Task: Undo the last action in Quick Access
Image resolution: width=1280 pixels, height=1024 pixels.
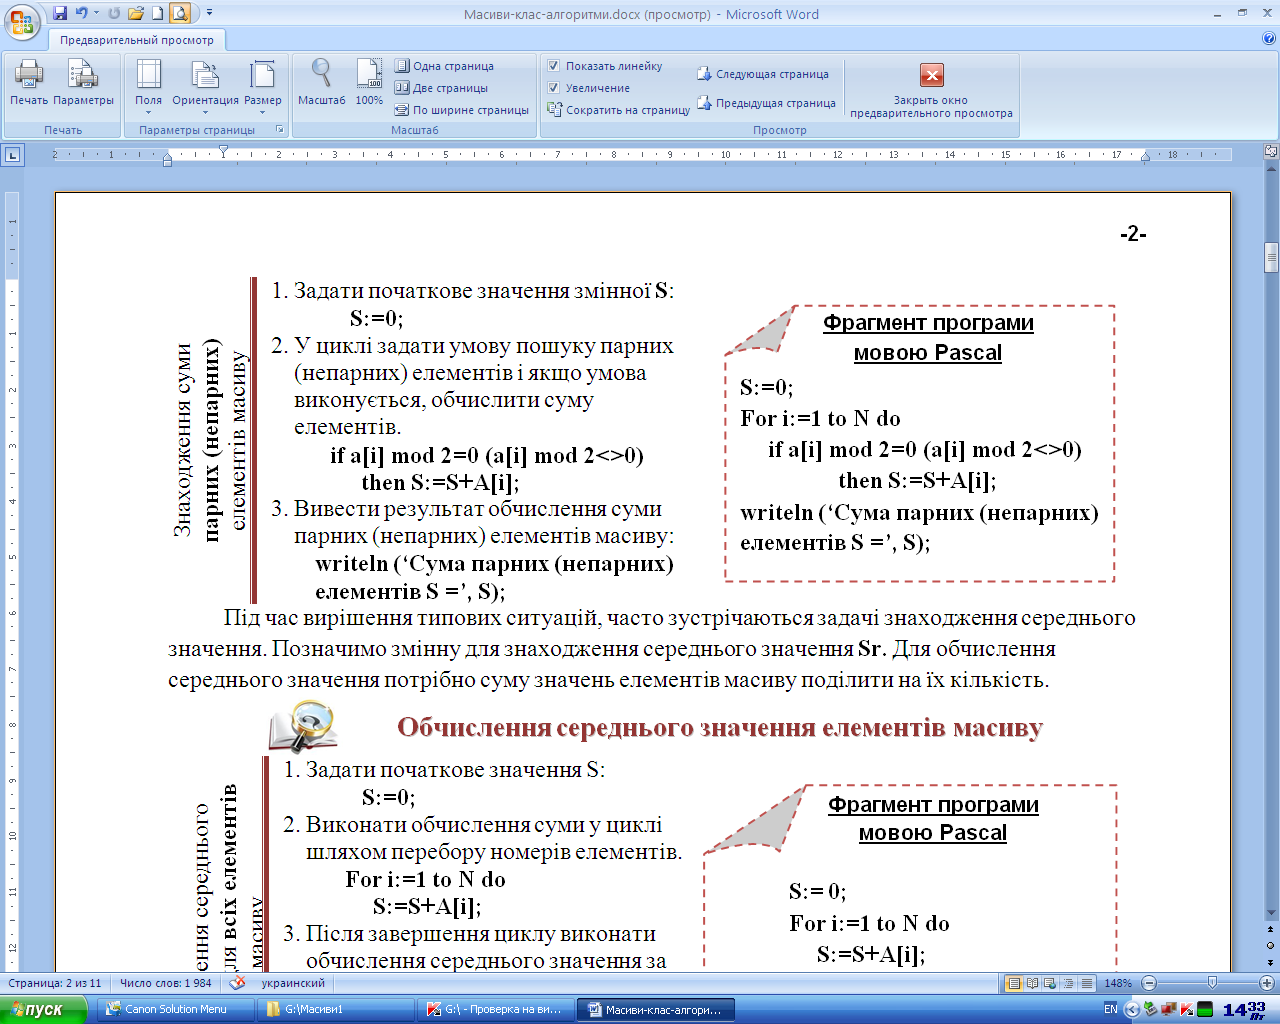Action: click(x=82, y=14)
